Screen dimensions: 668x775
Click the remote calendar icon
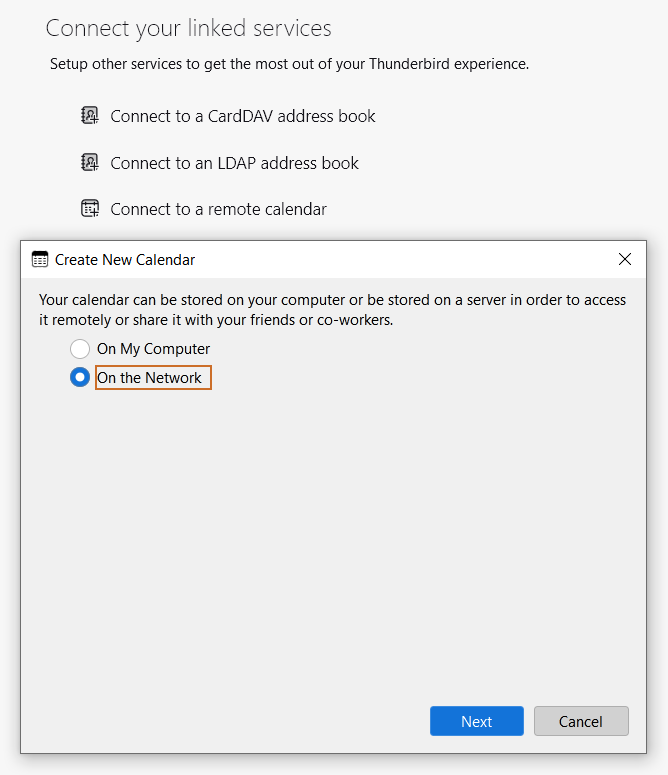(90, 209)
